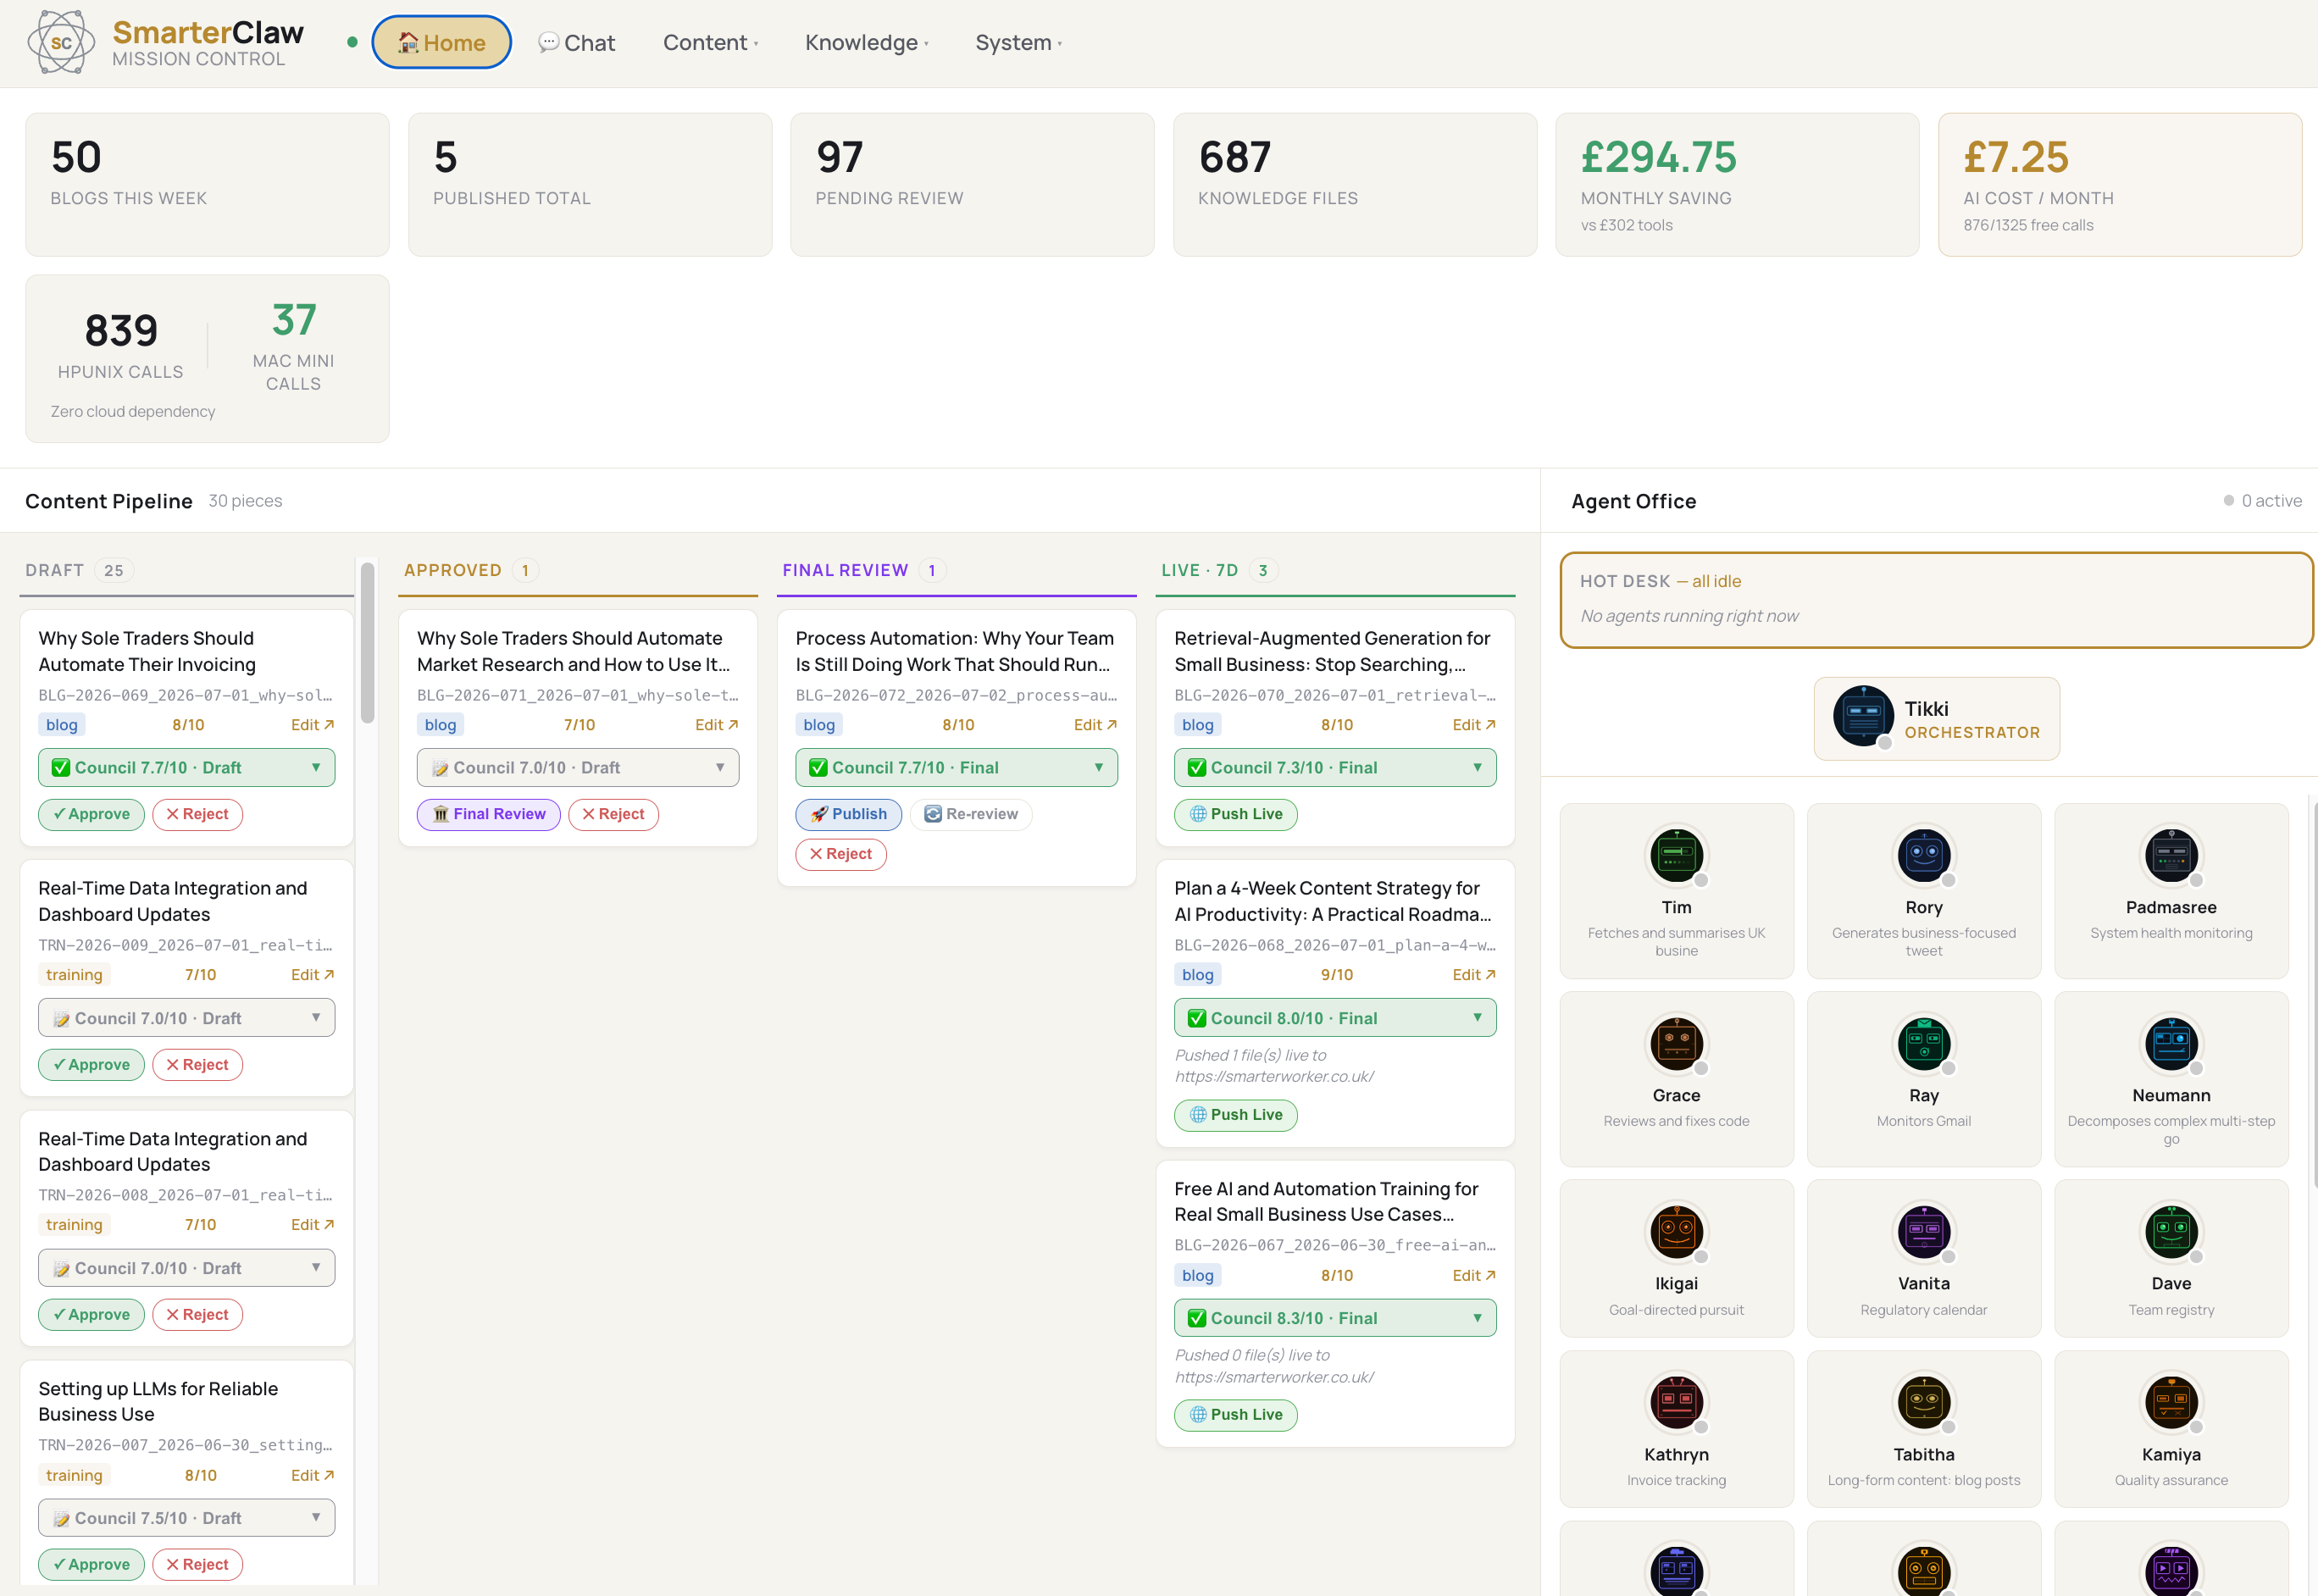Open the Content menu
The height and width of the screenshot is (1596, 2318).
[x=711, y=42]
